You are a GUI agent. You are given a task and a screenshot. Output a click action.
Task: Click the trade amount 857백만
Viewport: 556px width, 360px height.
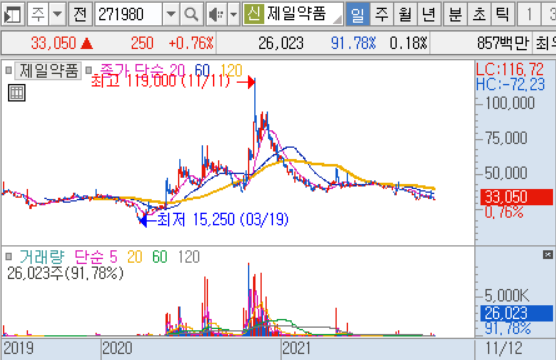tap(503, 43)
